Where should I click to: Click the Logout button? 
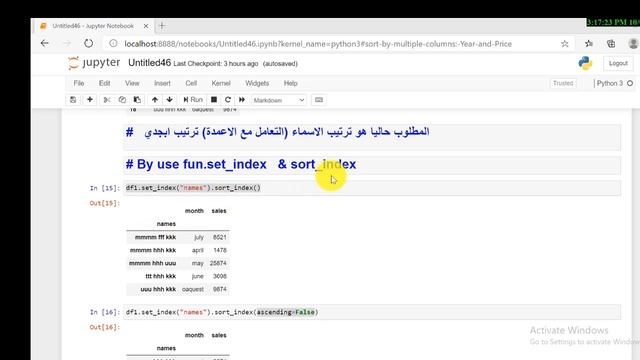pyautogui.click(x=618, y=63)
